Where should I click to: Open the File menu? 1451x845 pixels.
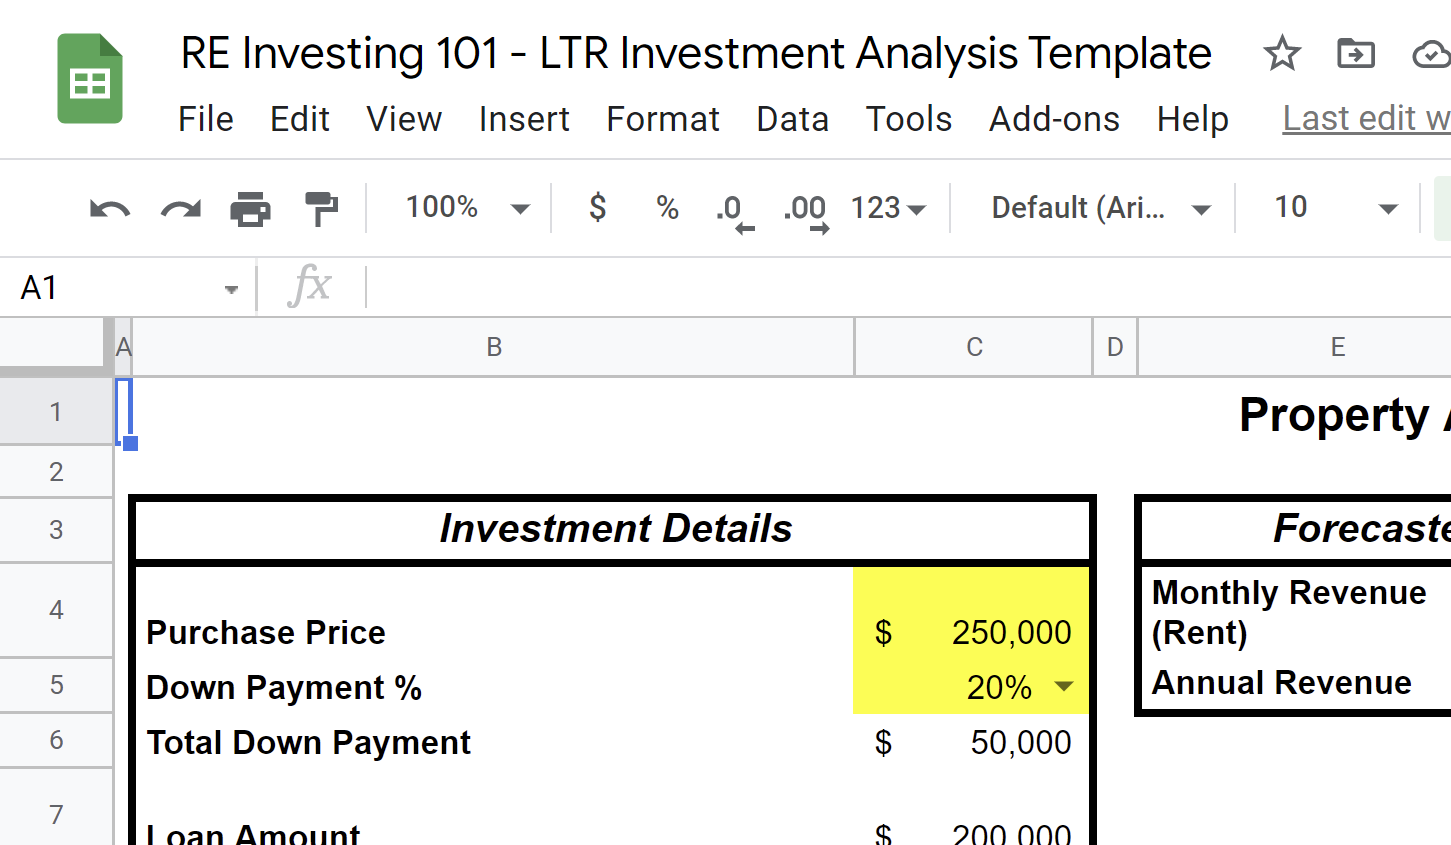[205, 119]
